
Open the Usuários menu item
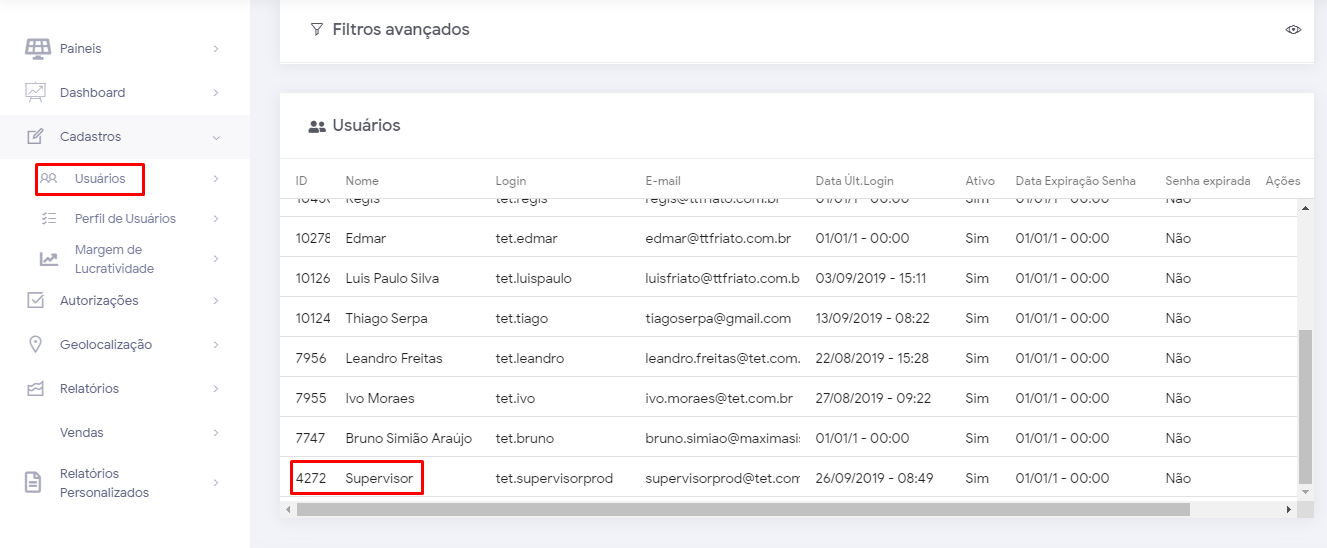99,179
